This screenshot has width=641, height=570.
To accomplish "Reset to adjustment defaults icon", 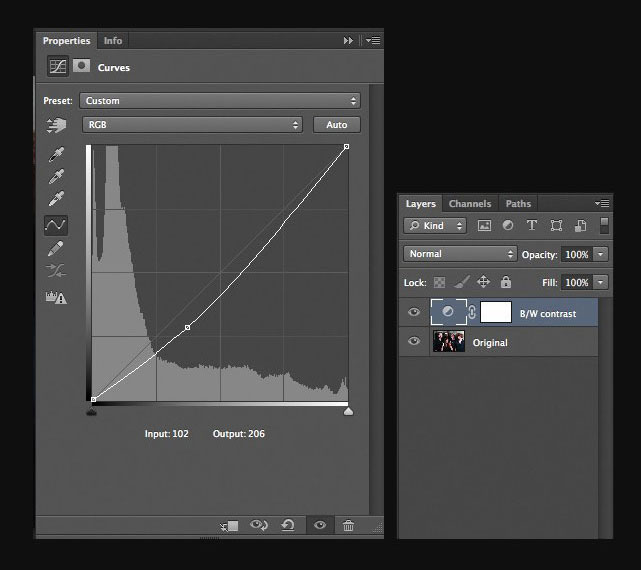I will point(288,525).
